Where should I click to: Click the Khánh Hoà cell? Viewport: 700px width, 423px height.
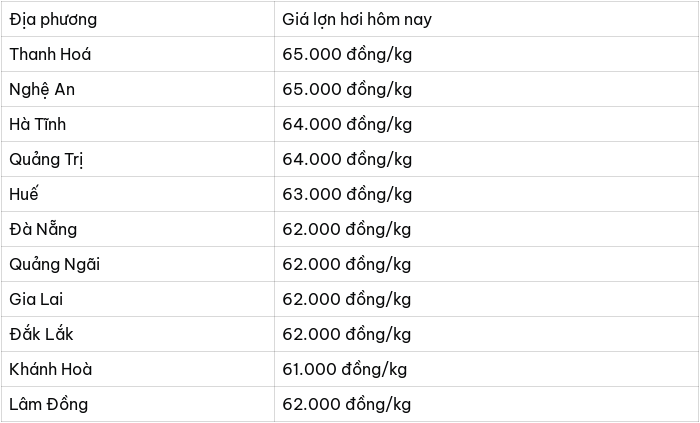(138, 369)
